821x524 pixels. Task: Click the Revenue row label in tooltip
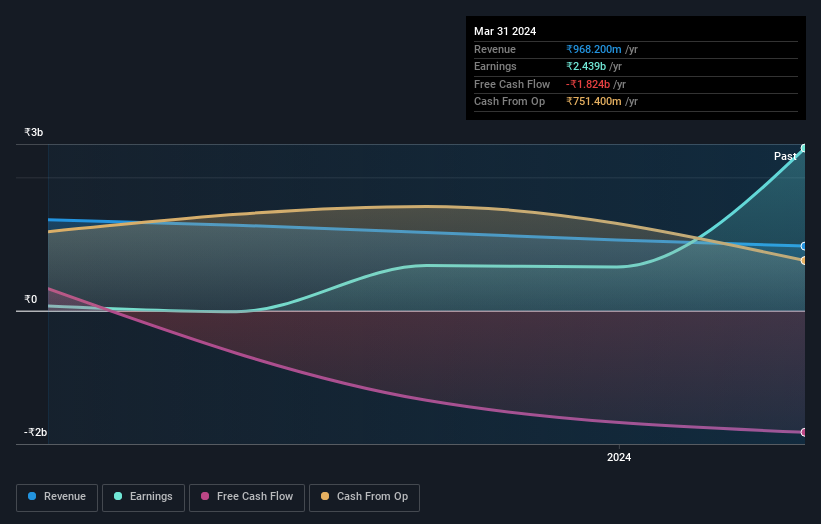(495, 49)
